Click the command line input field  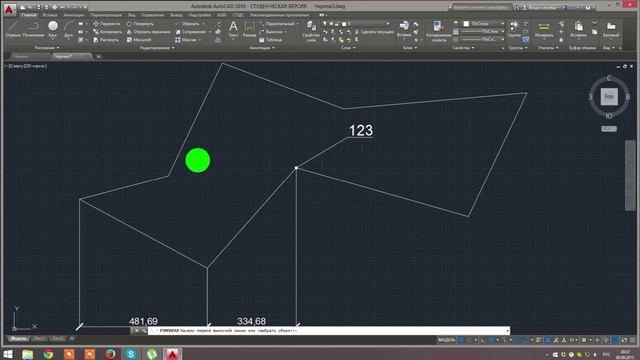pos(329,331)
